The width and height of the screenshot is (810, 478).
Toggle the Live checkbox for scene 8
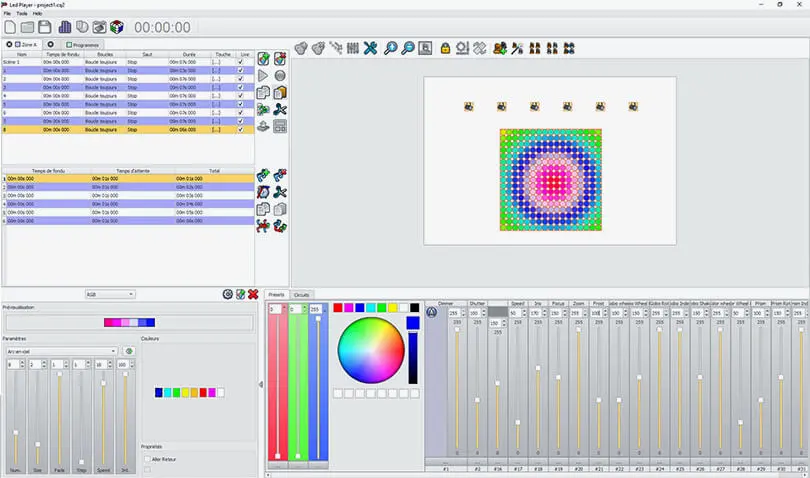coord(240,129)
